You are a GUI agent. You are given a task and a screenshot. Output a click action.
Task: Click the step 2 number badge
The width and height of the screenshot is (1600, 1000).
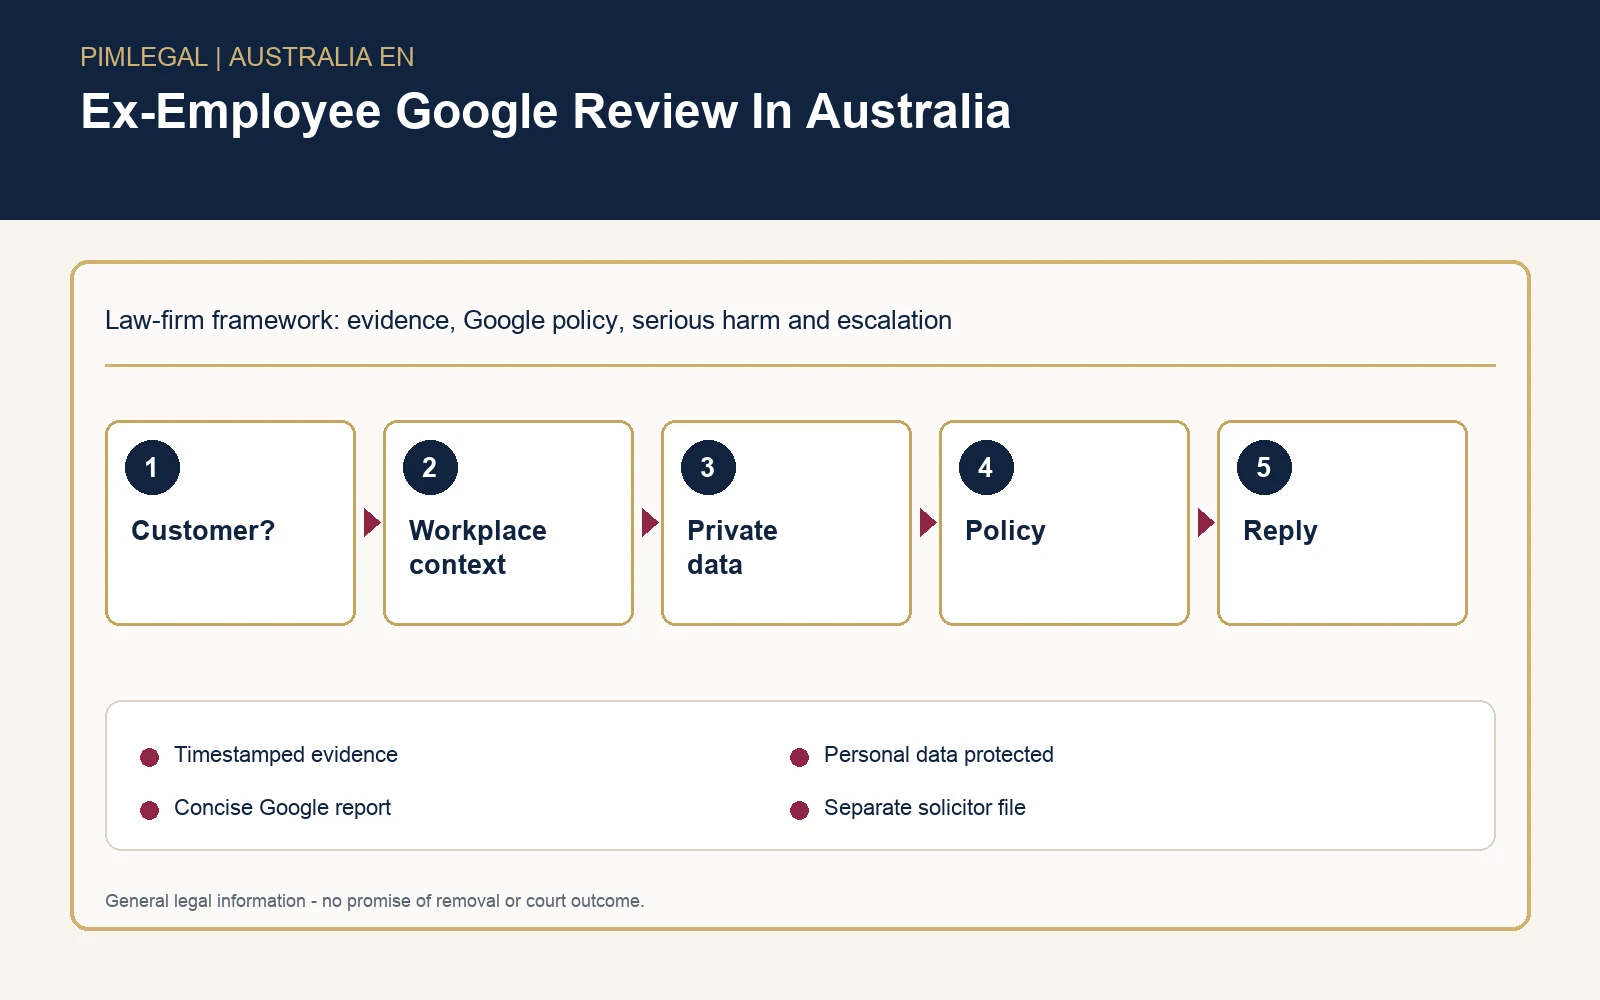point(430,467)
